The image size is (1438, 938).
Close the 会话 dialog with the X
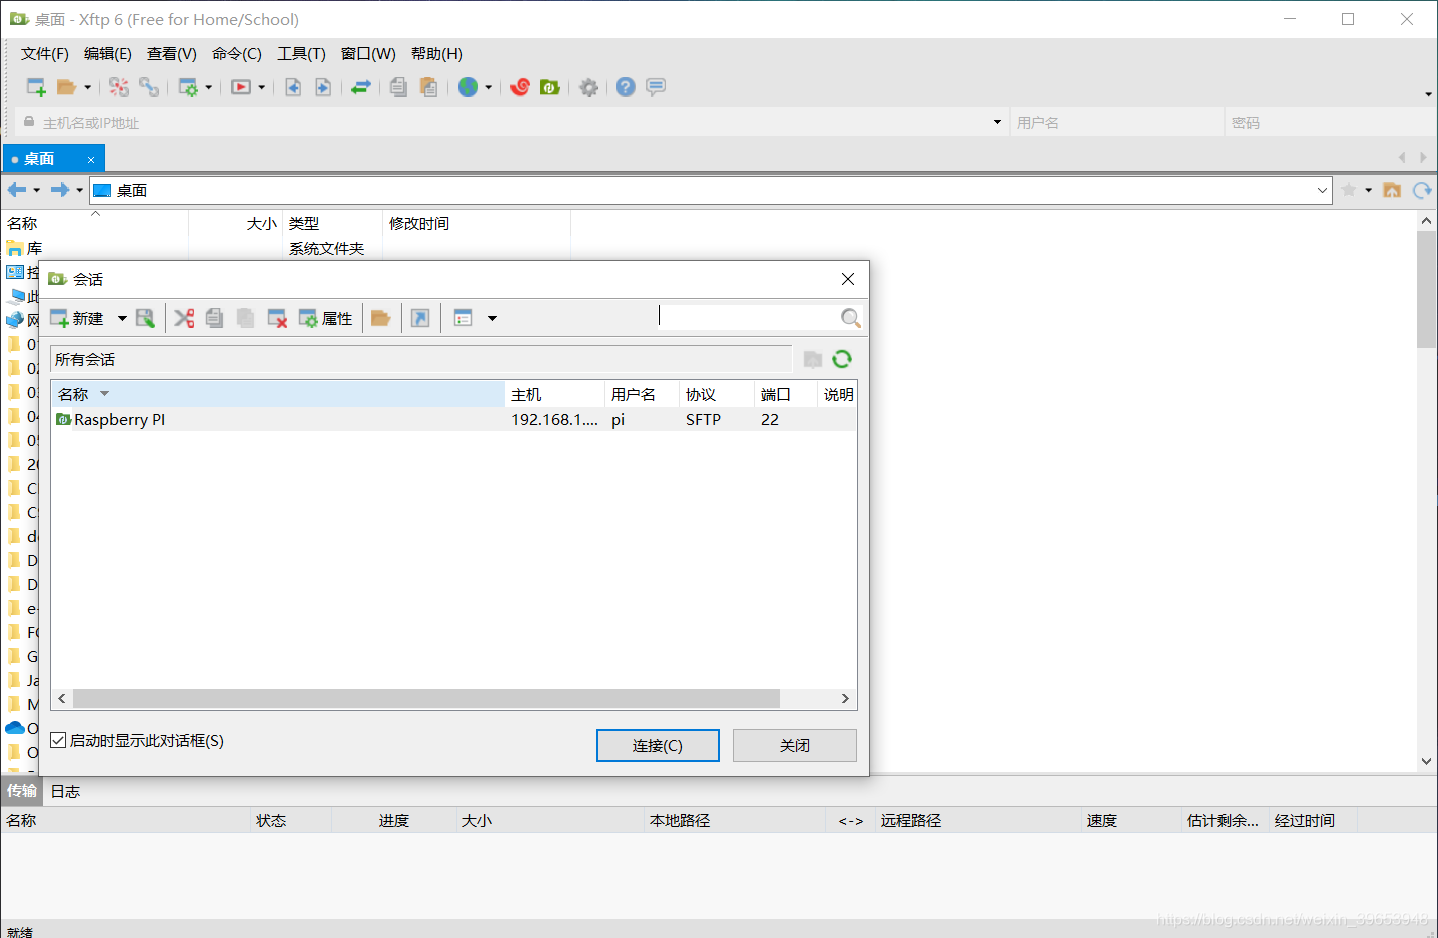point(848,279)
